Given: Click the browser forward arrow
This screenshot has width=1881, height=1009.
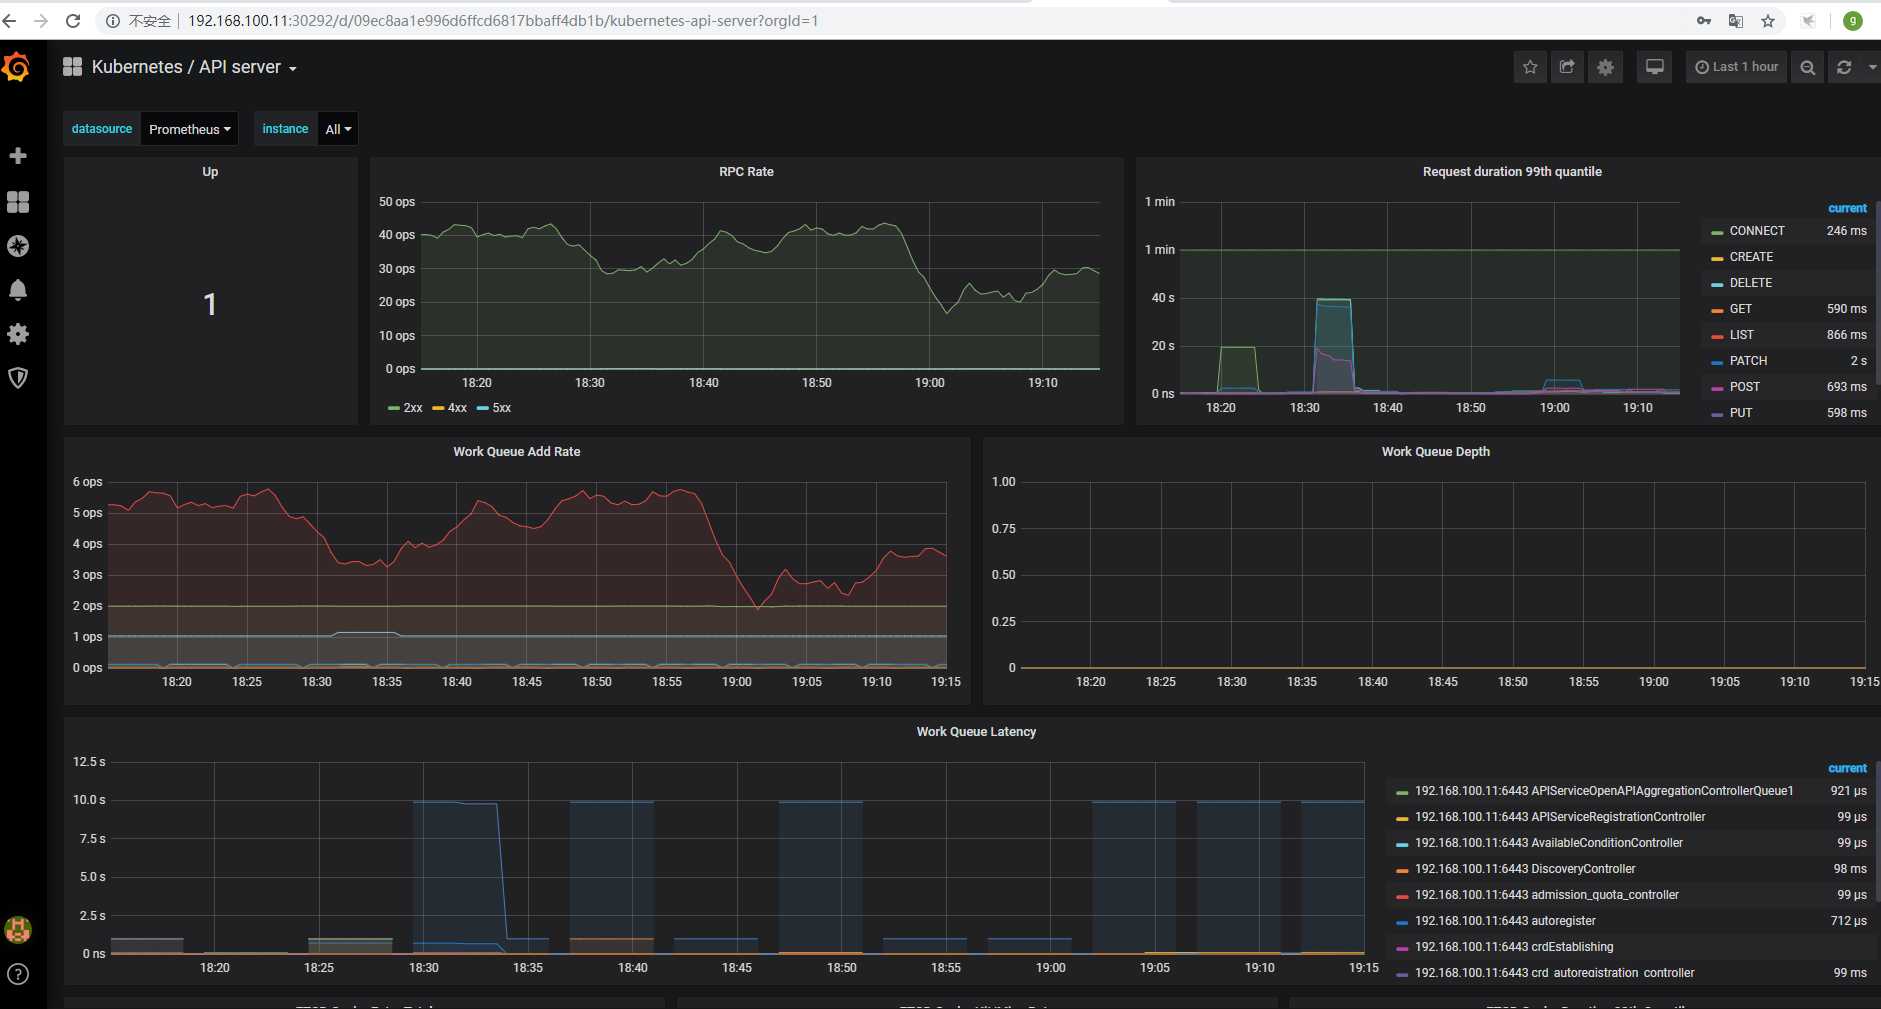Looking at the screenshot, I should pos(41,20).
